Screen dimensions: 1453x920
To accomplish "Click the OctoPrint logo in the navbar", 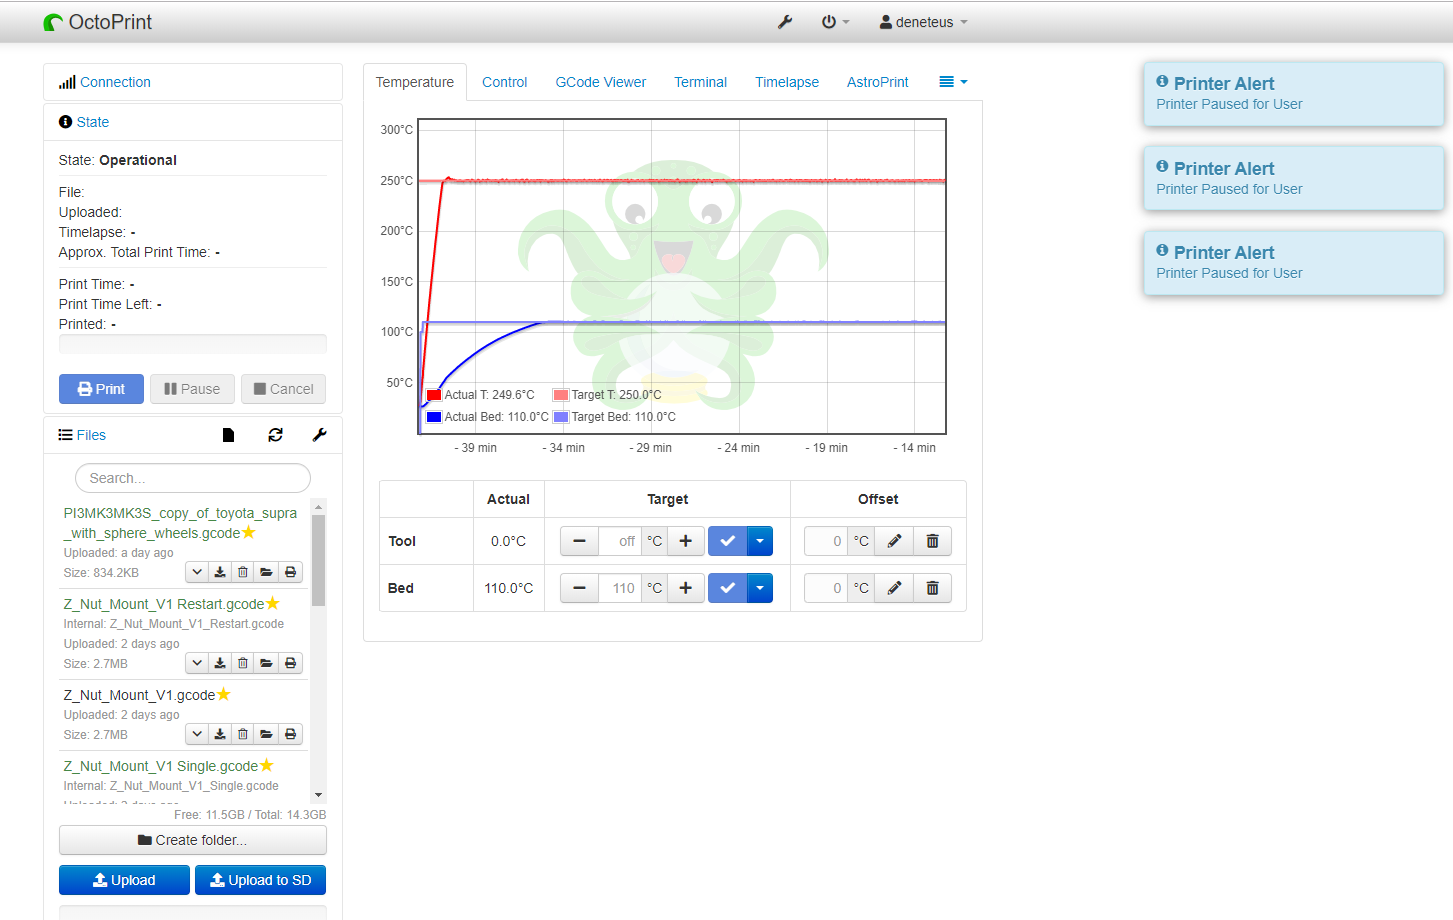I will point(98,22).
